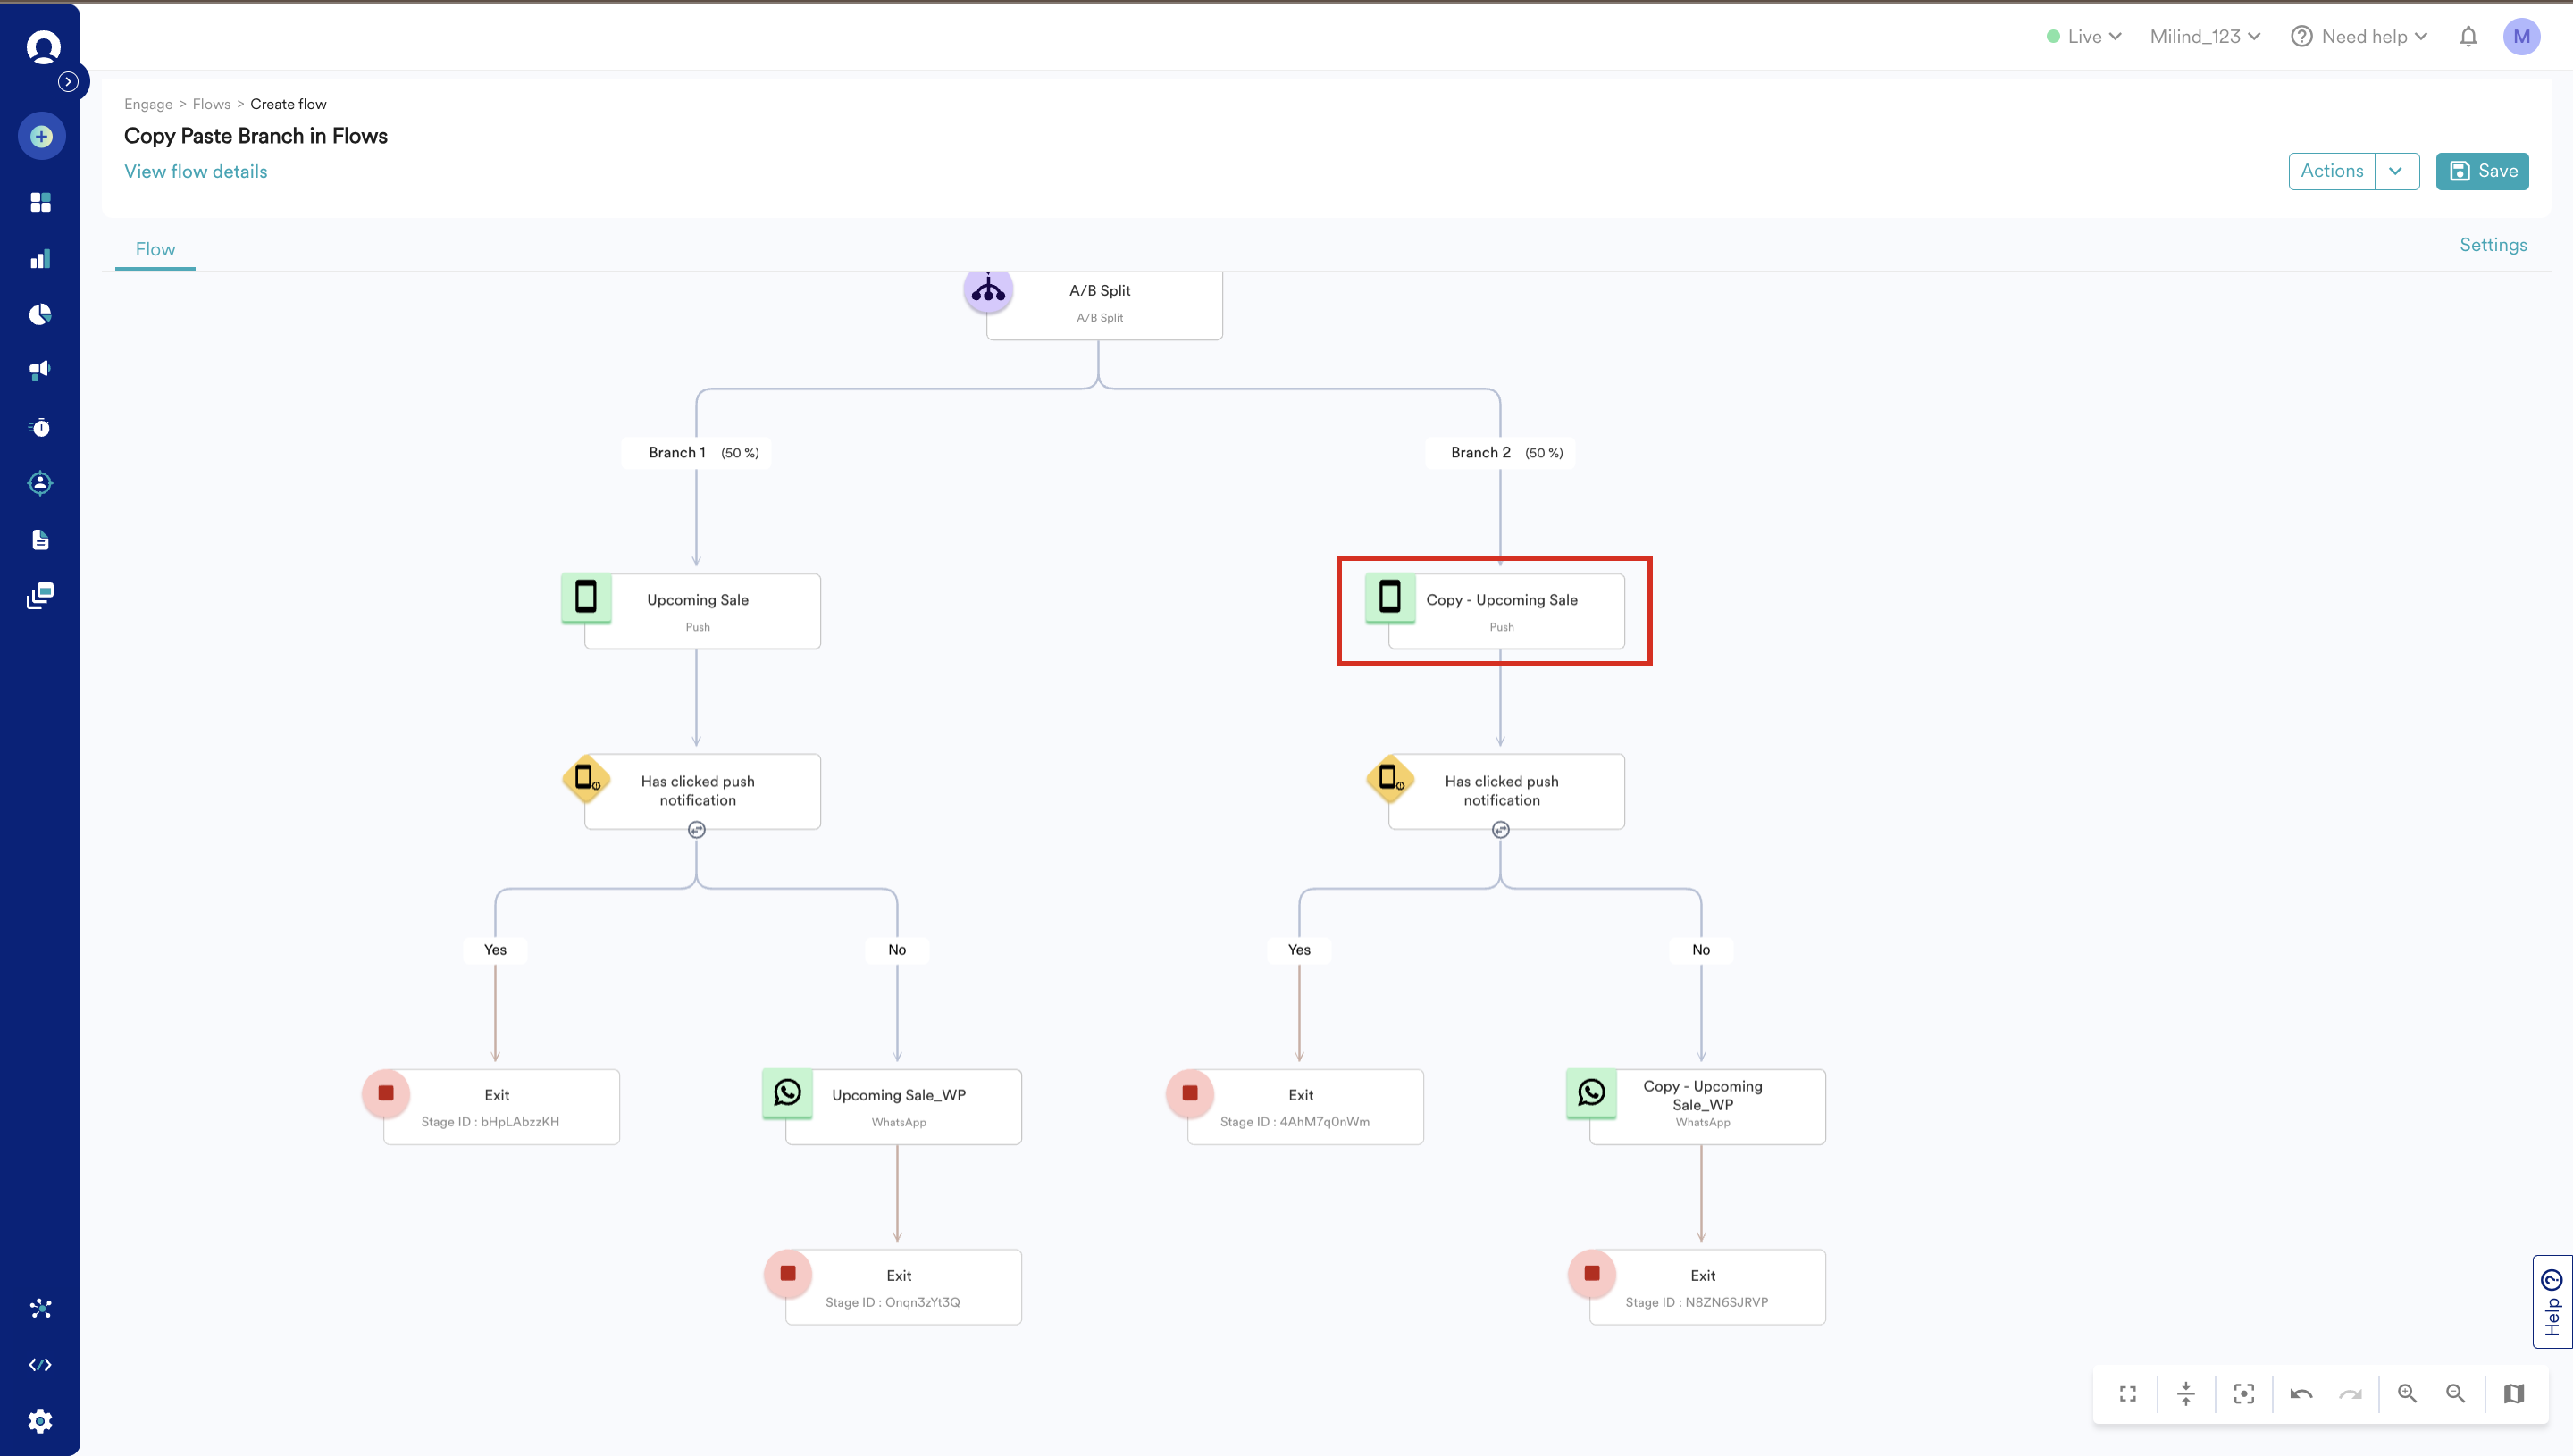The height and width of the screenshot is (1456, 2573).
Task: Click the notification bell icon
Action: (2468, 37)
